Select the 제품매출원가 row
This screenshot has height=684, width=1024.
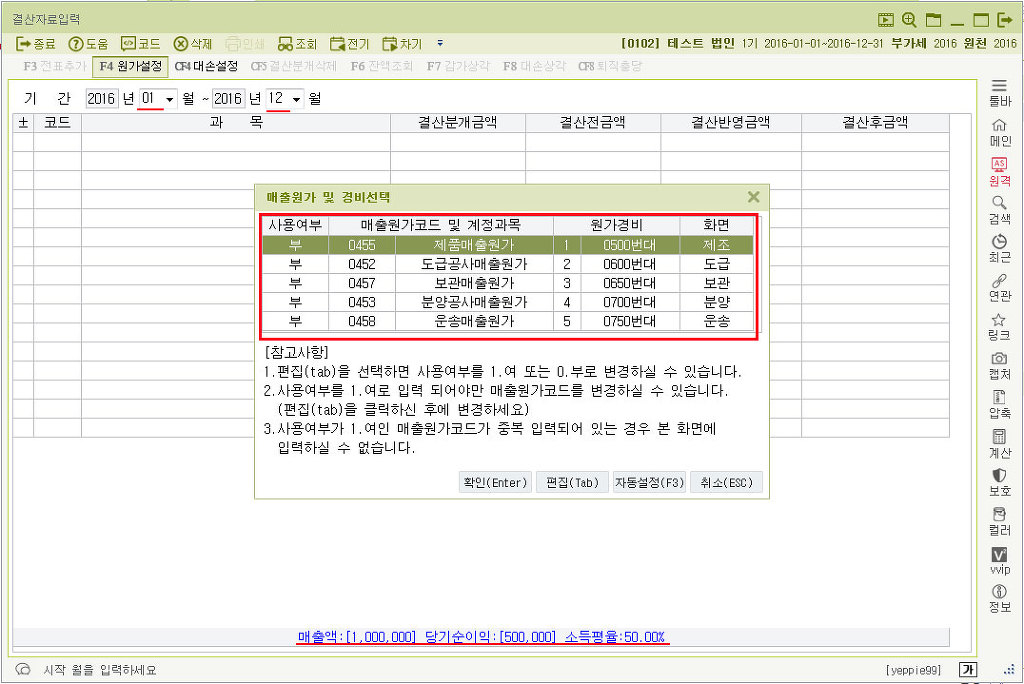point(507,245)
